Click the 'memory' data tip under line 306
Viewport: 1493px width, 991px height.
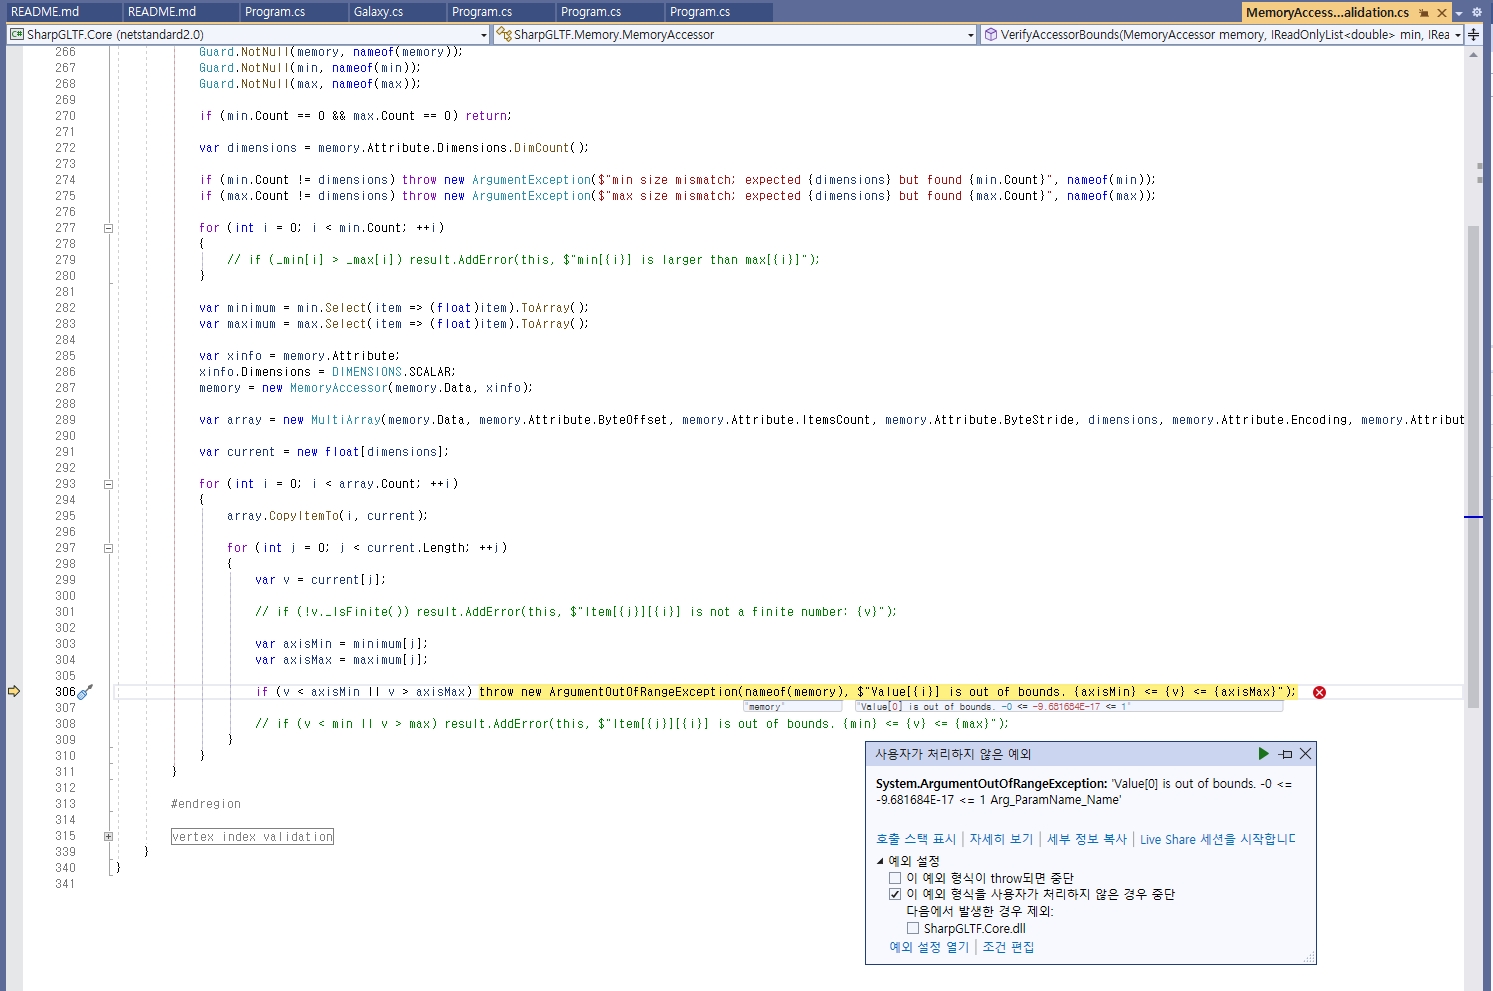(x=793, y=707)
